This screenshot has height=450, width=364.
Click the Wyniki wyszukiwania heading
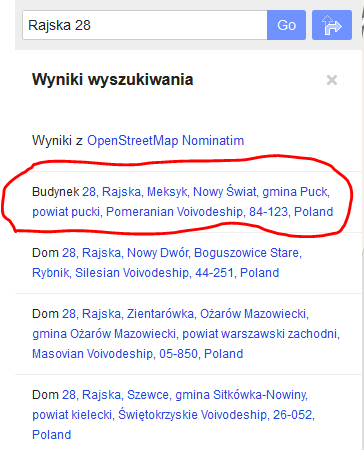(113, 80)
